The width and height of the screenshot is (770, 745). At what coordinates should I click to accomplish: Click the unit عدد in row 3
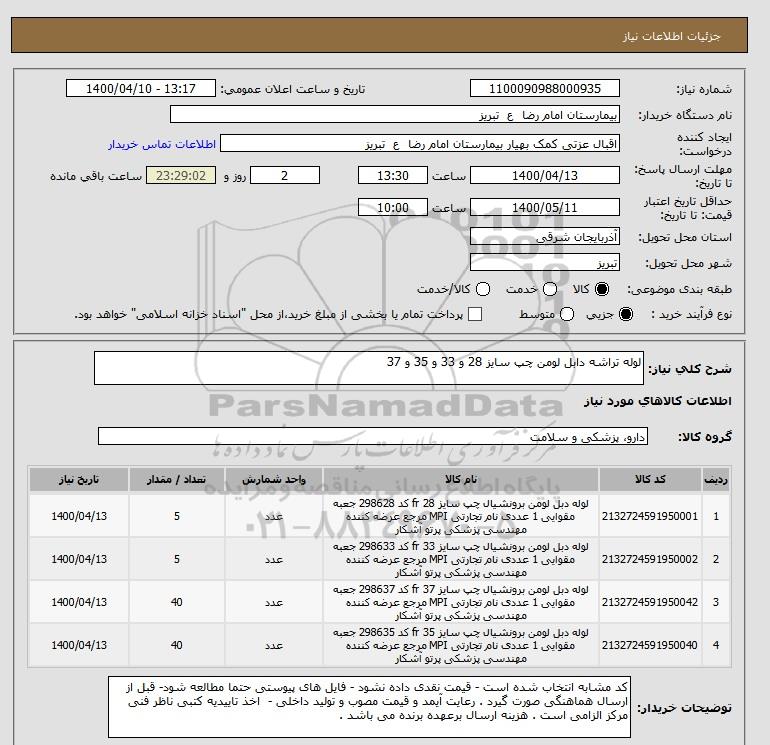click(274, 602)
